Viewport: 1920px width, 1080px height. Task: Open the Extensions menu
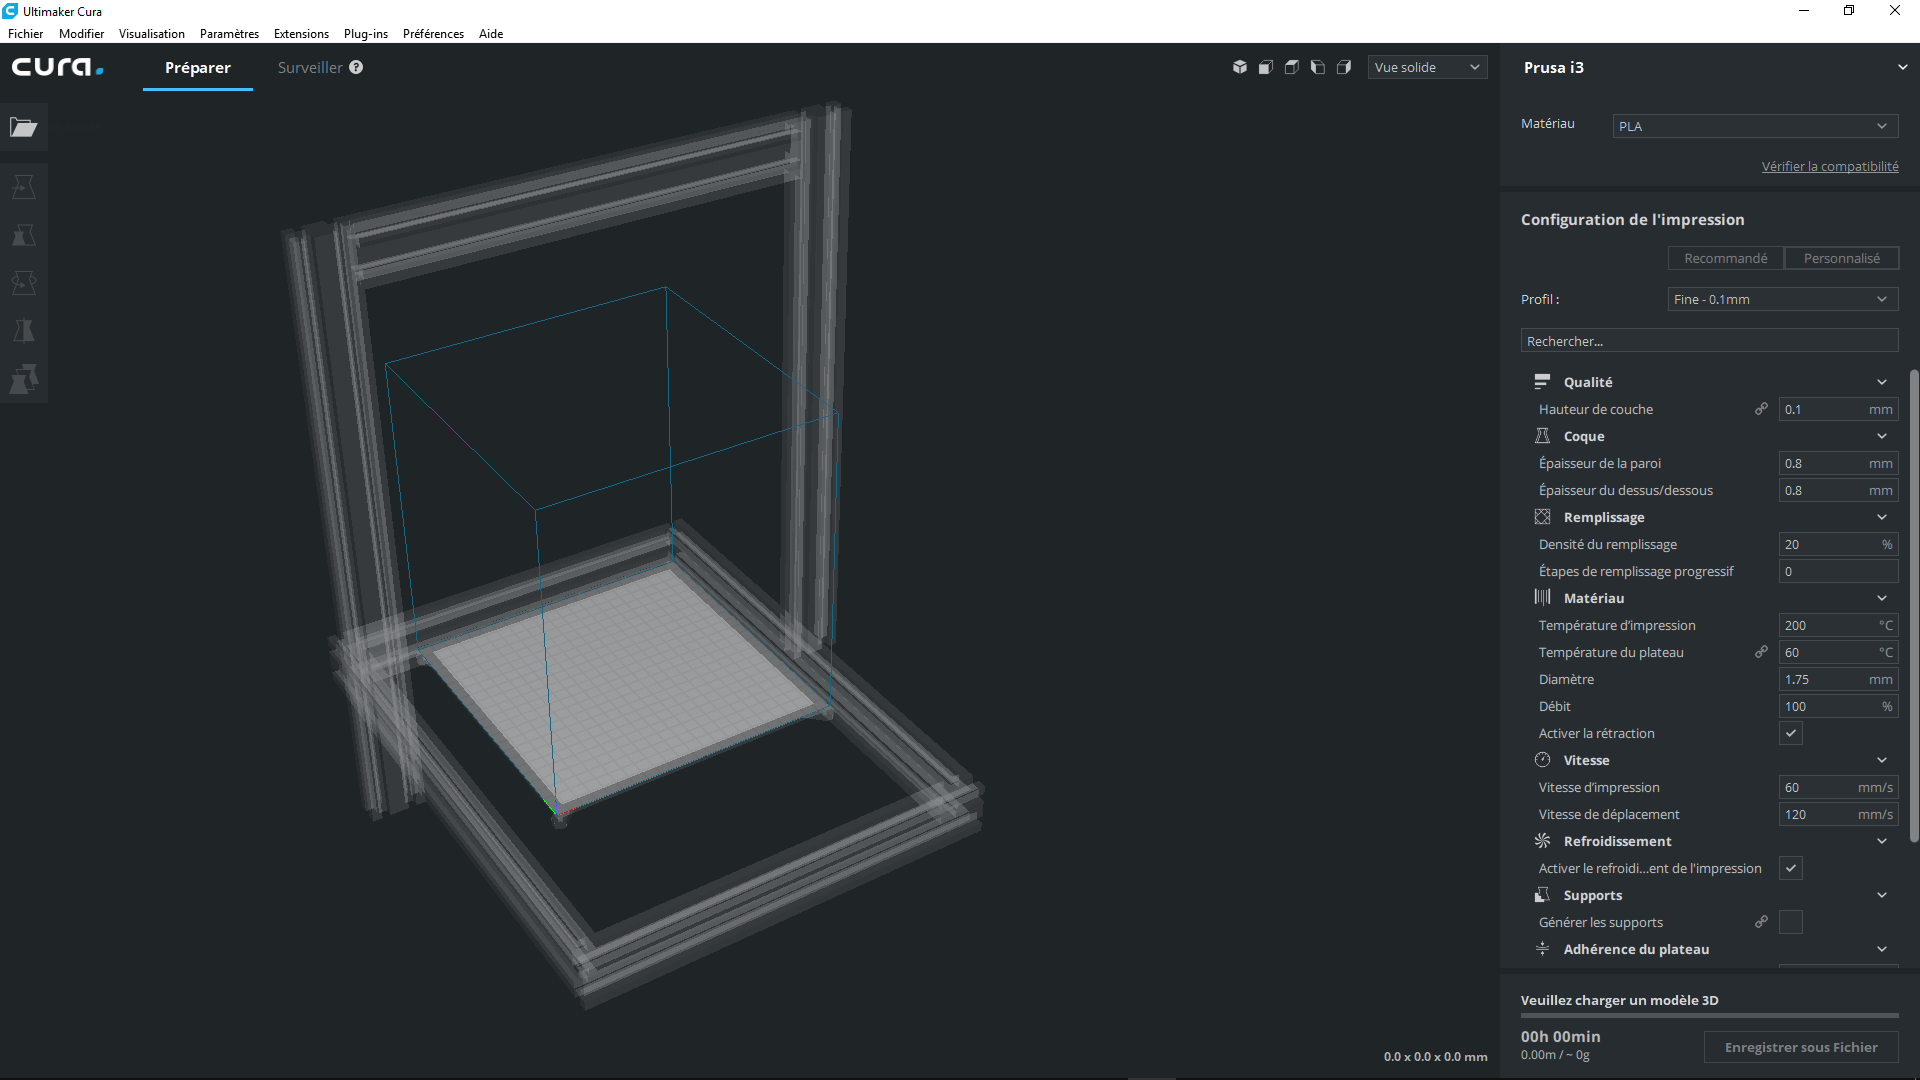301,34
